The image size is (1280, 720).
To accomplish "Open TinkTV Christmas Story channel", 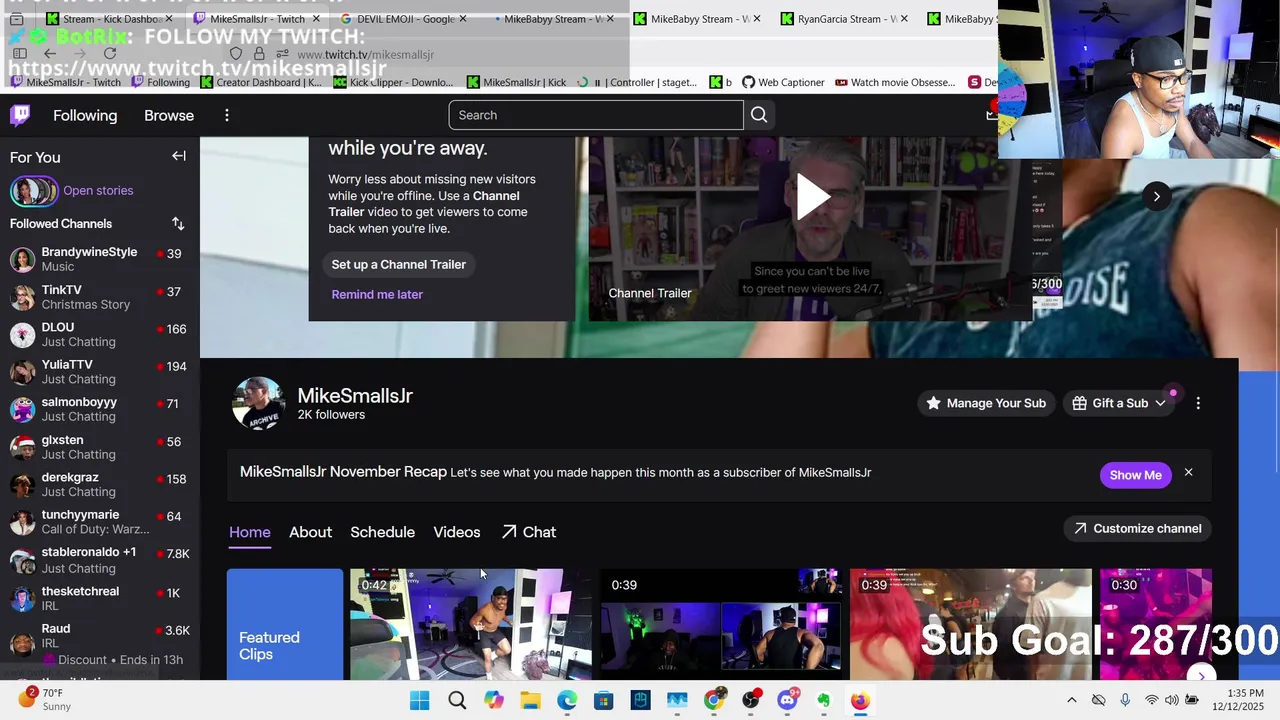I will [100, 297].
